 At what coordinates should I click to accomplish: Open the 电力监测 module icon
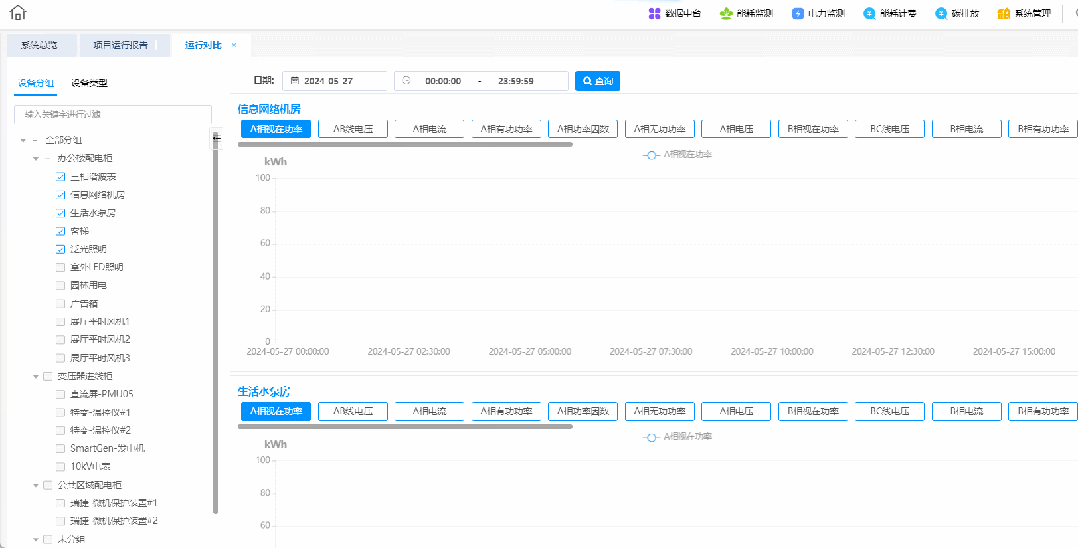click(798, 14)
